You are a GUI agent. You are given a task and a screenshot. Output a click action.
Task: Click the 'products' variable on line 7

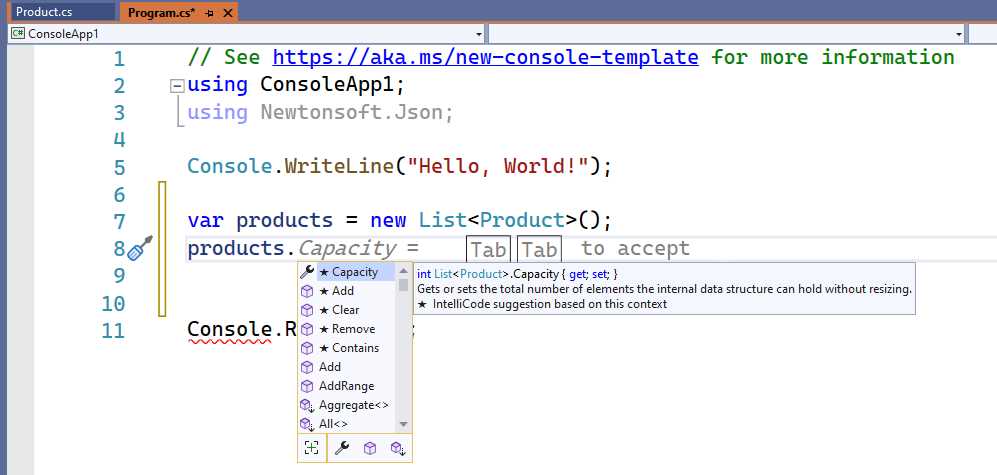click(284, 221)
